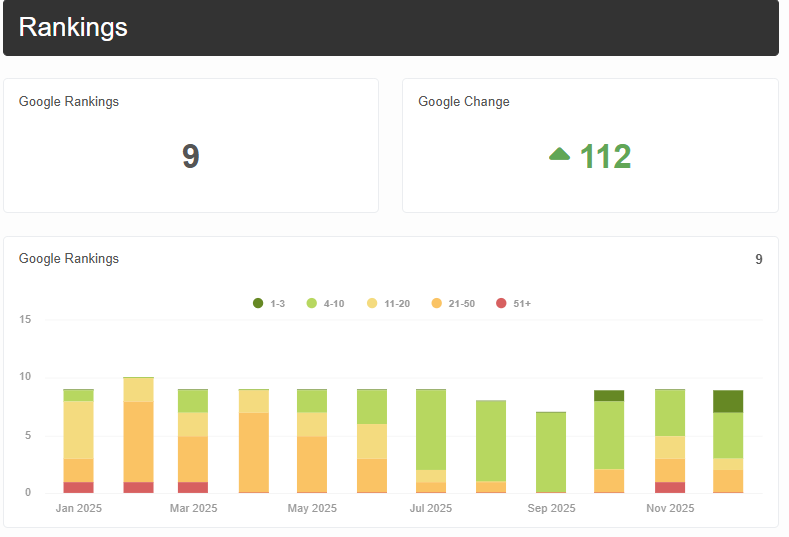Click the green up-arrow change icon
The image size is (789, 537).
[x=560, y=154]
